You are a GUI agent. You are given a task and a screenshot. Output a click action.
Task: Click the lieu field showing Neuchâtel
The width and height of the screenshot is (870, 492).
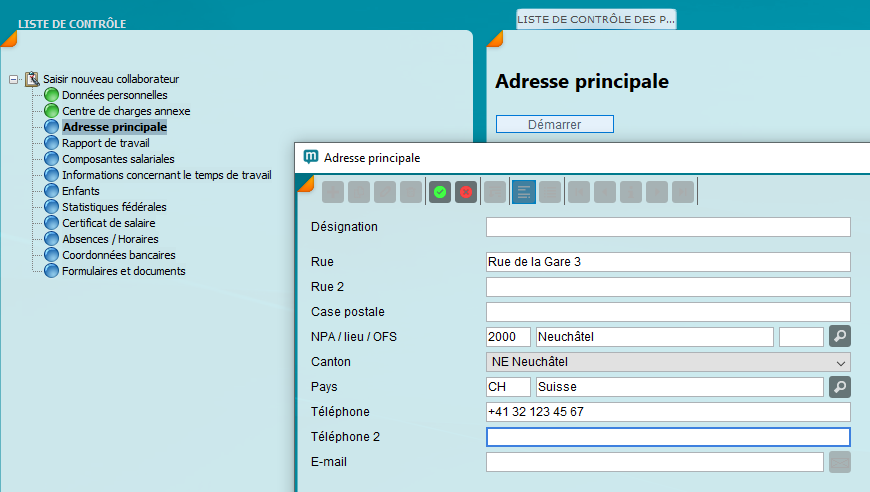[x=655, y=337]
